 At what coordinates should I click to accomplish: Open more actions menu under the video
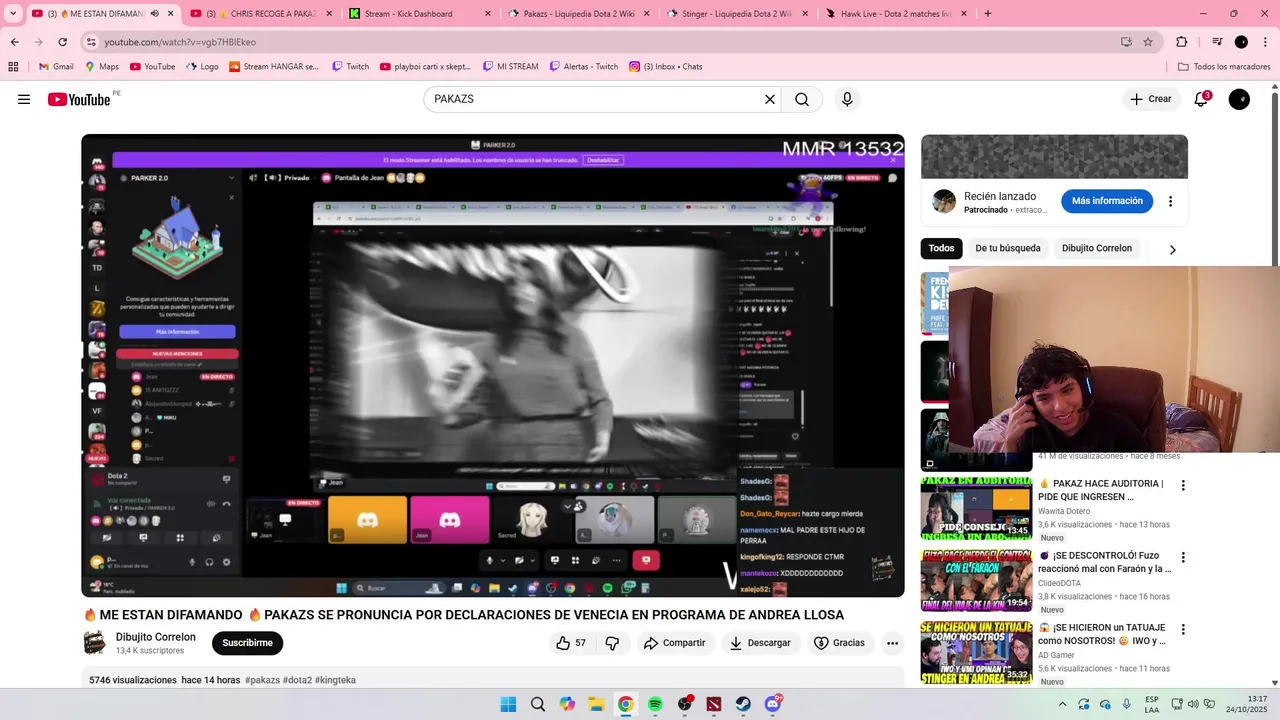(892, 643)
